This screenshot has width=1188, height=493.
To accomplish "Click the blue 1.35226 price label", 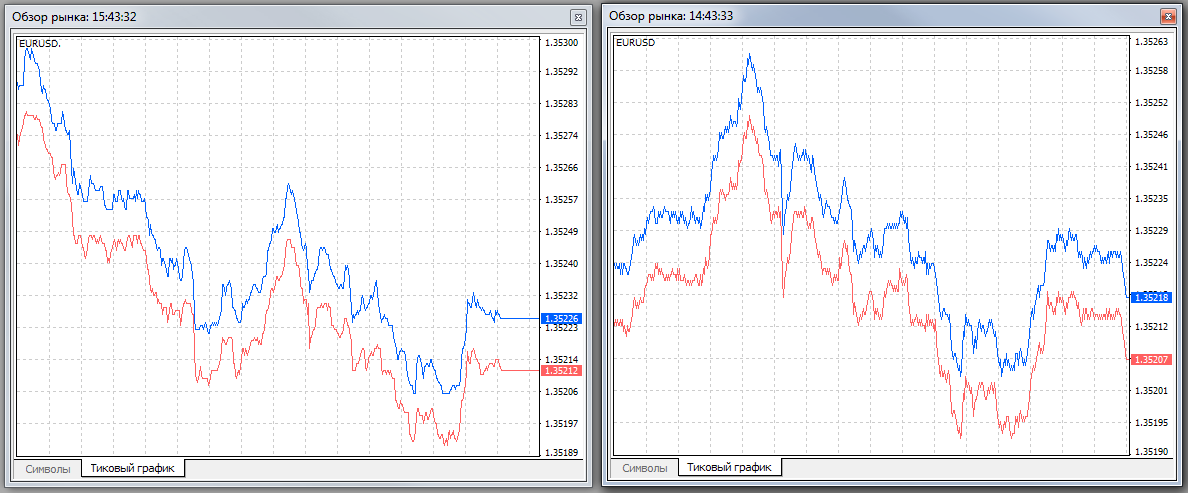I will click(x=561, y=319).
